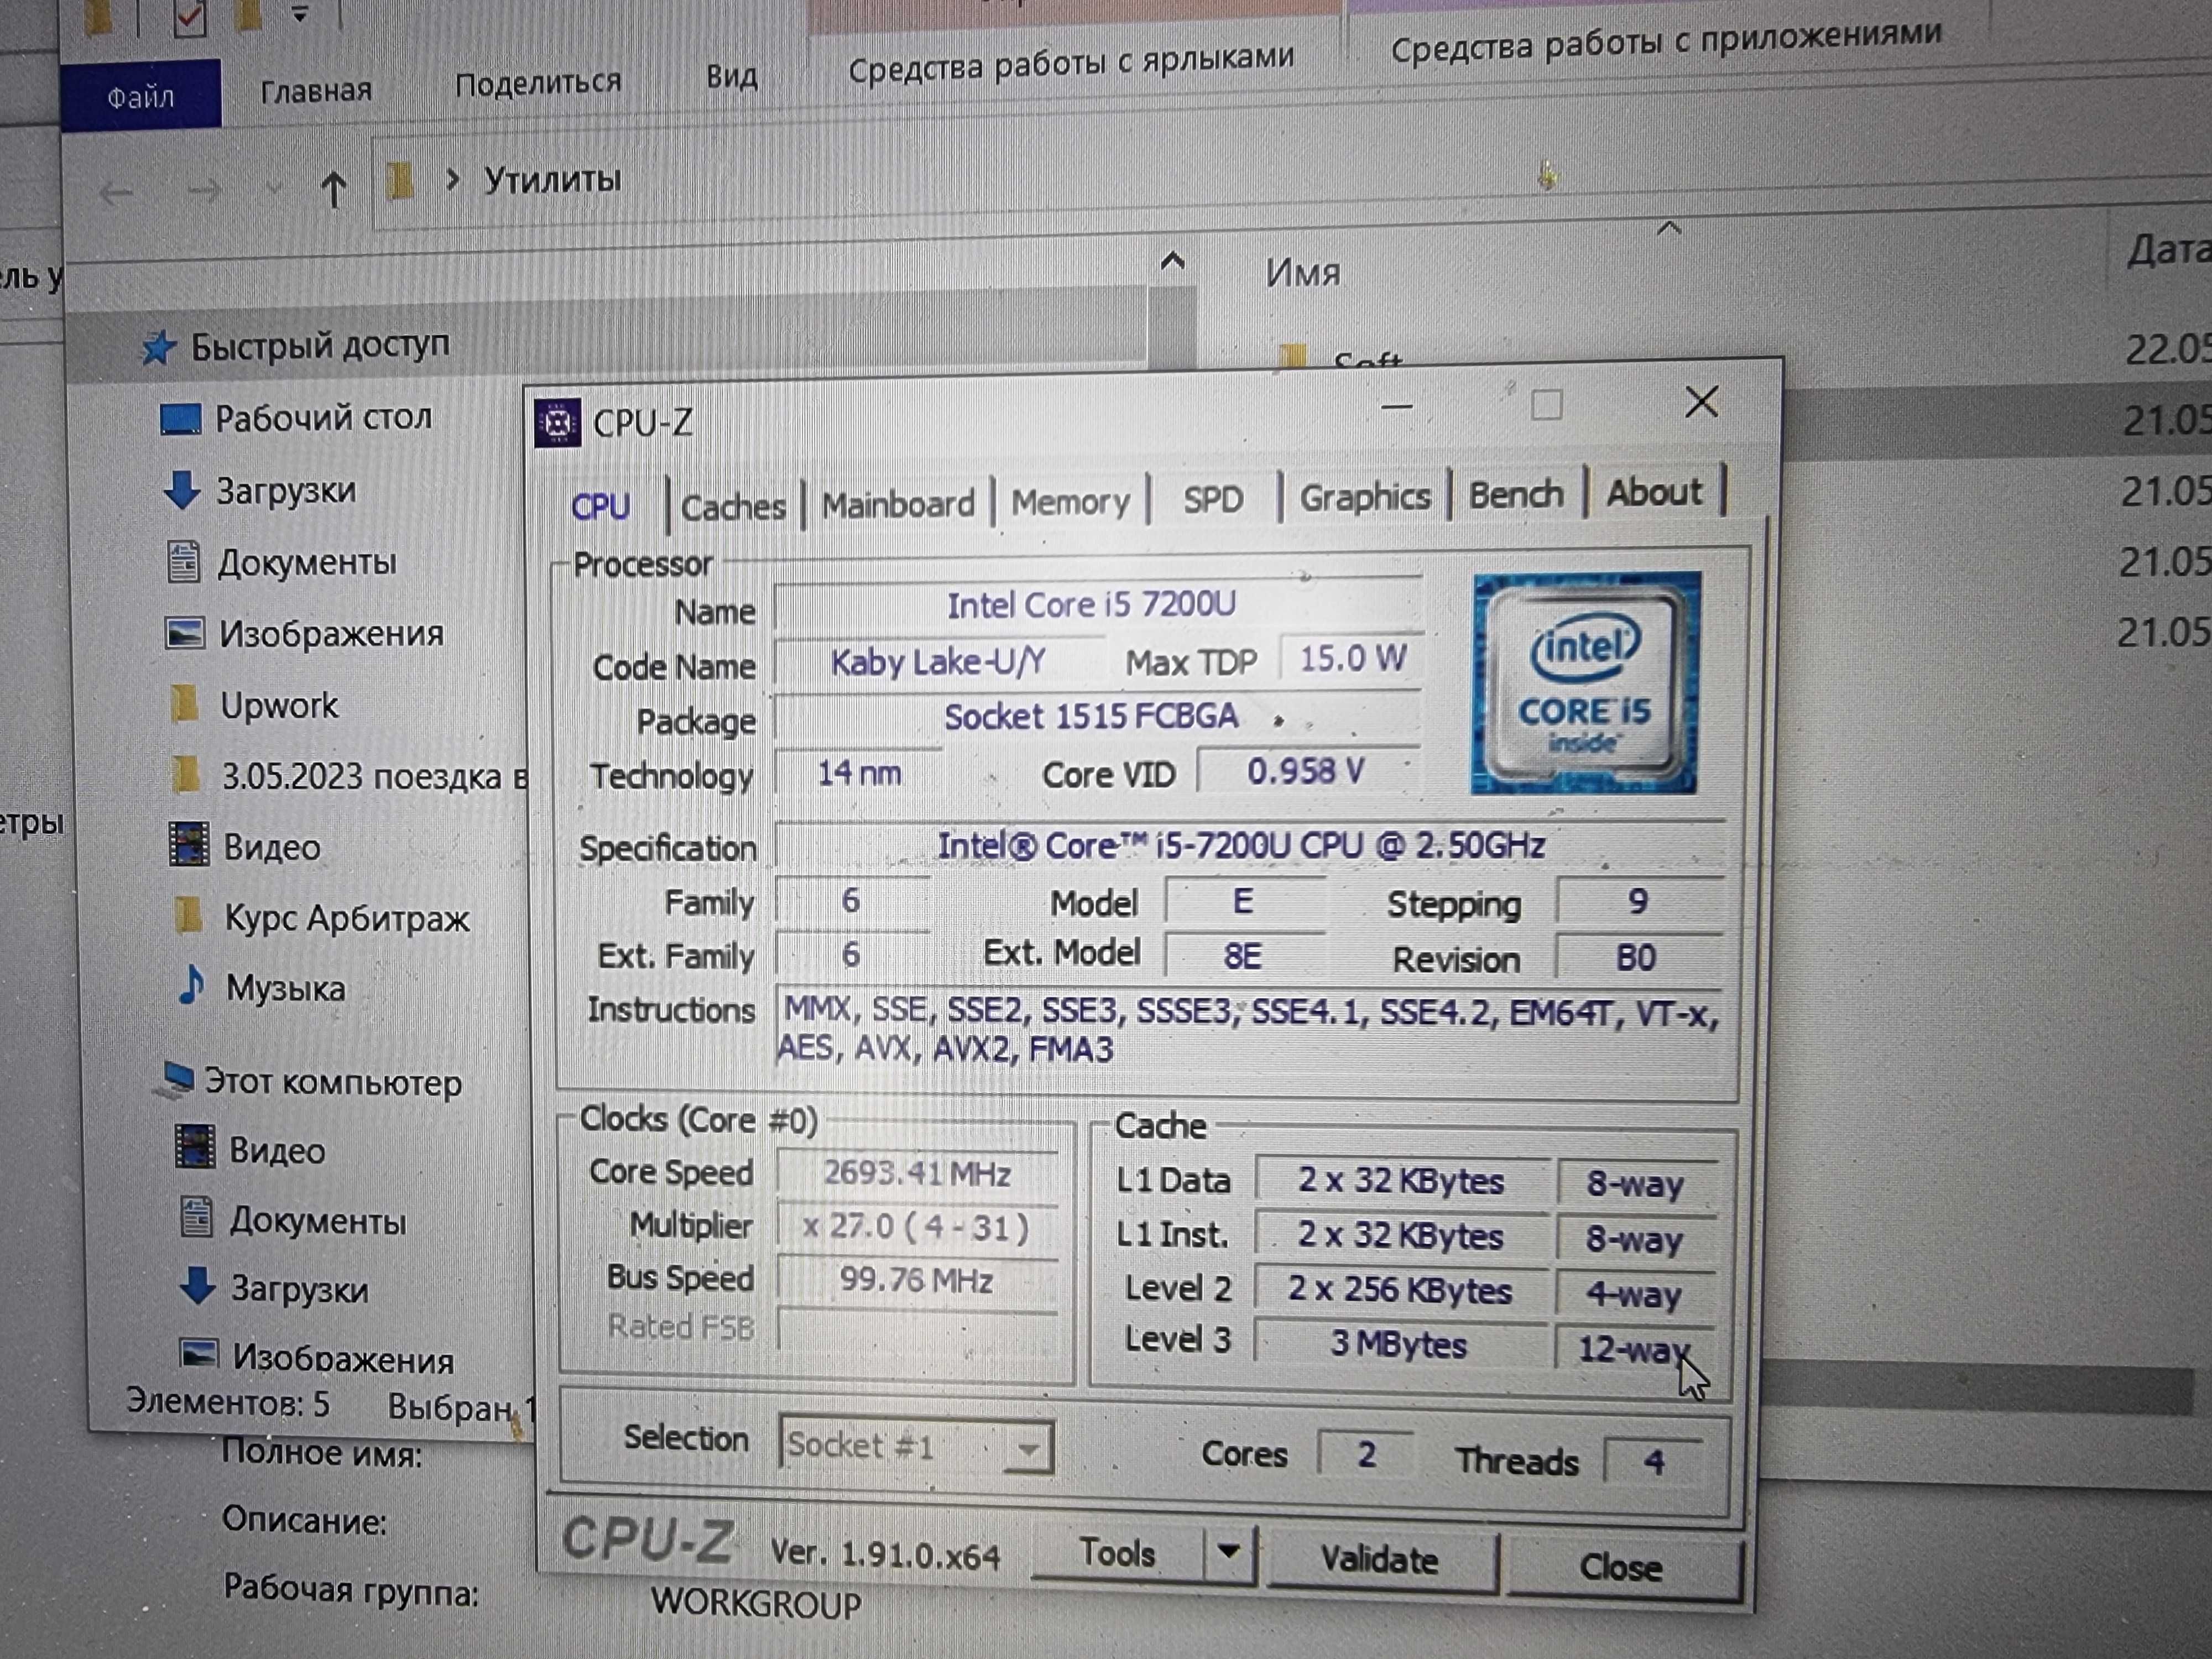Open the Поделиться ribbon tab in Explorer

[538, 83]
